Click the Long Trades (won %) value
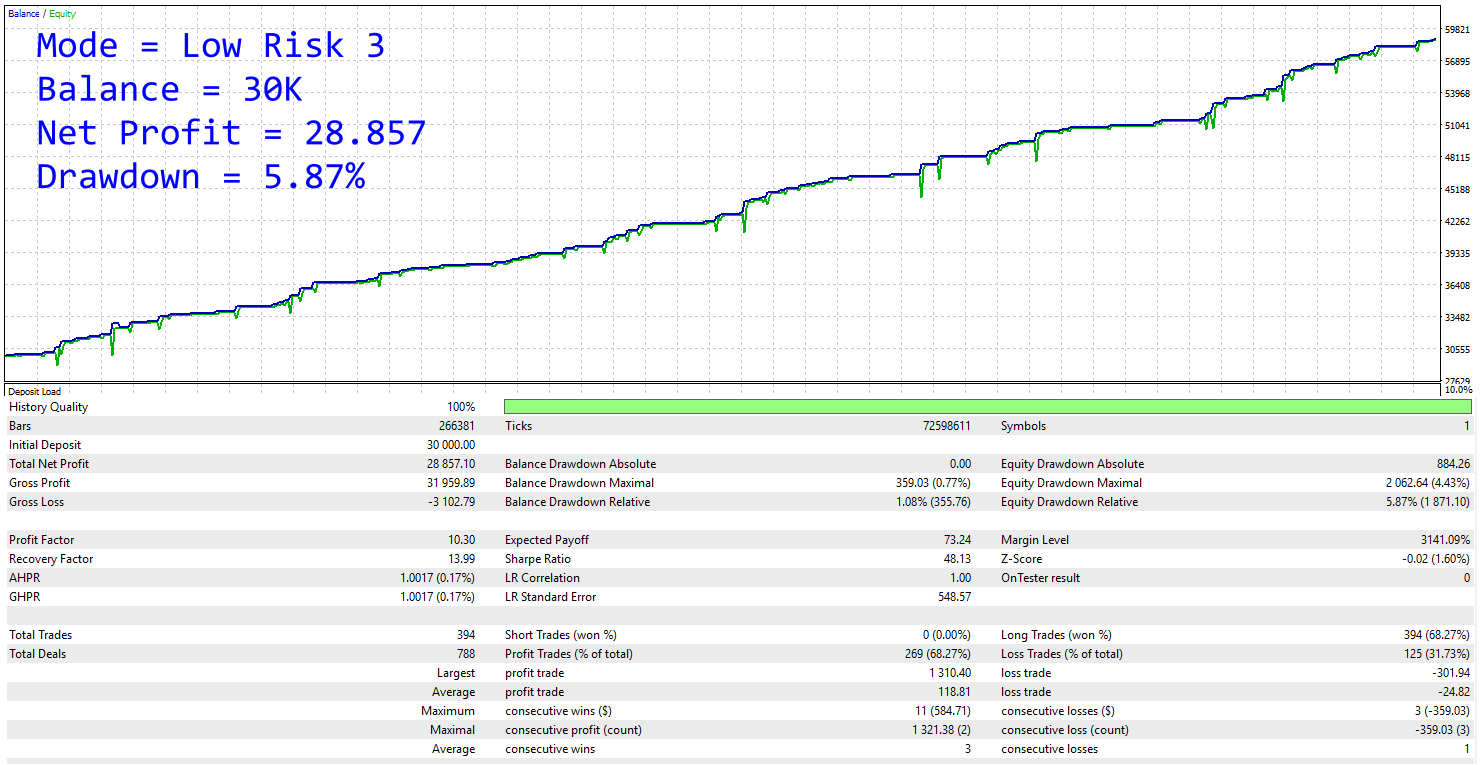The width and height of the screenshot is (1484, 765). pos(1437,635)
